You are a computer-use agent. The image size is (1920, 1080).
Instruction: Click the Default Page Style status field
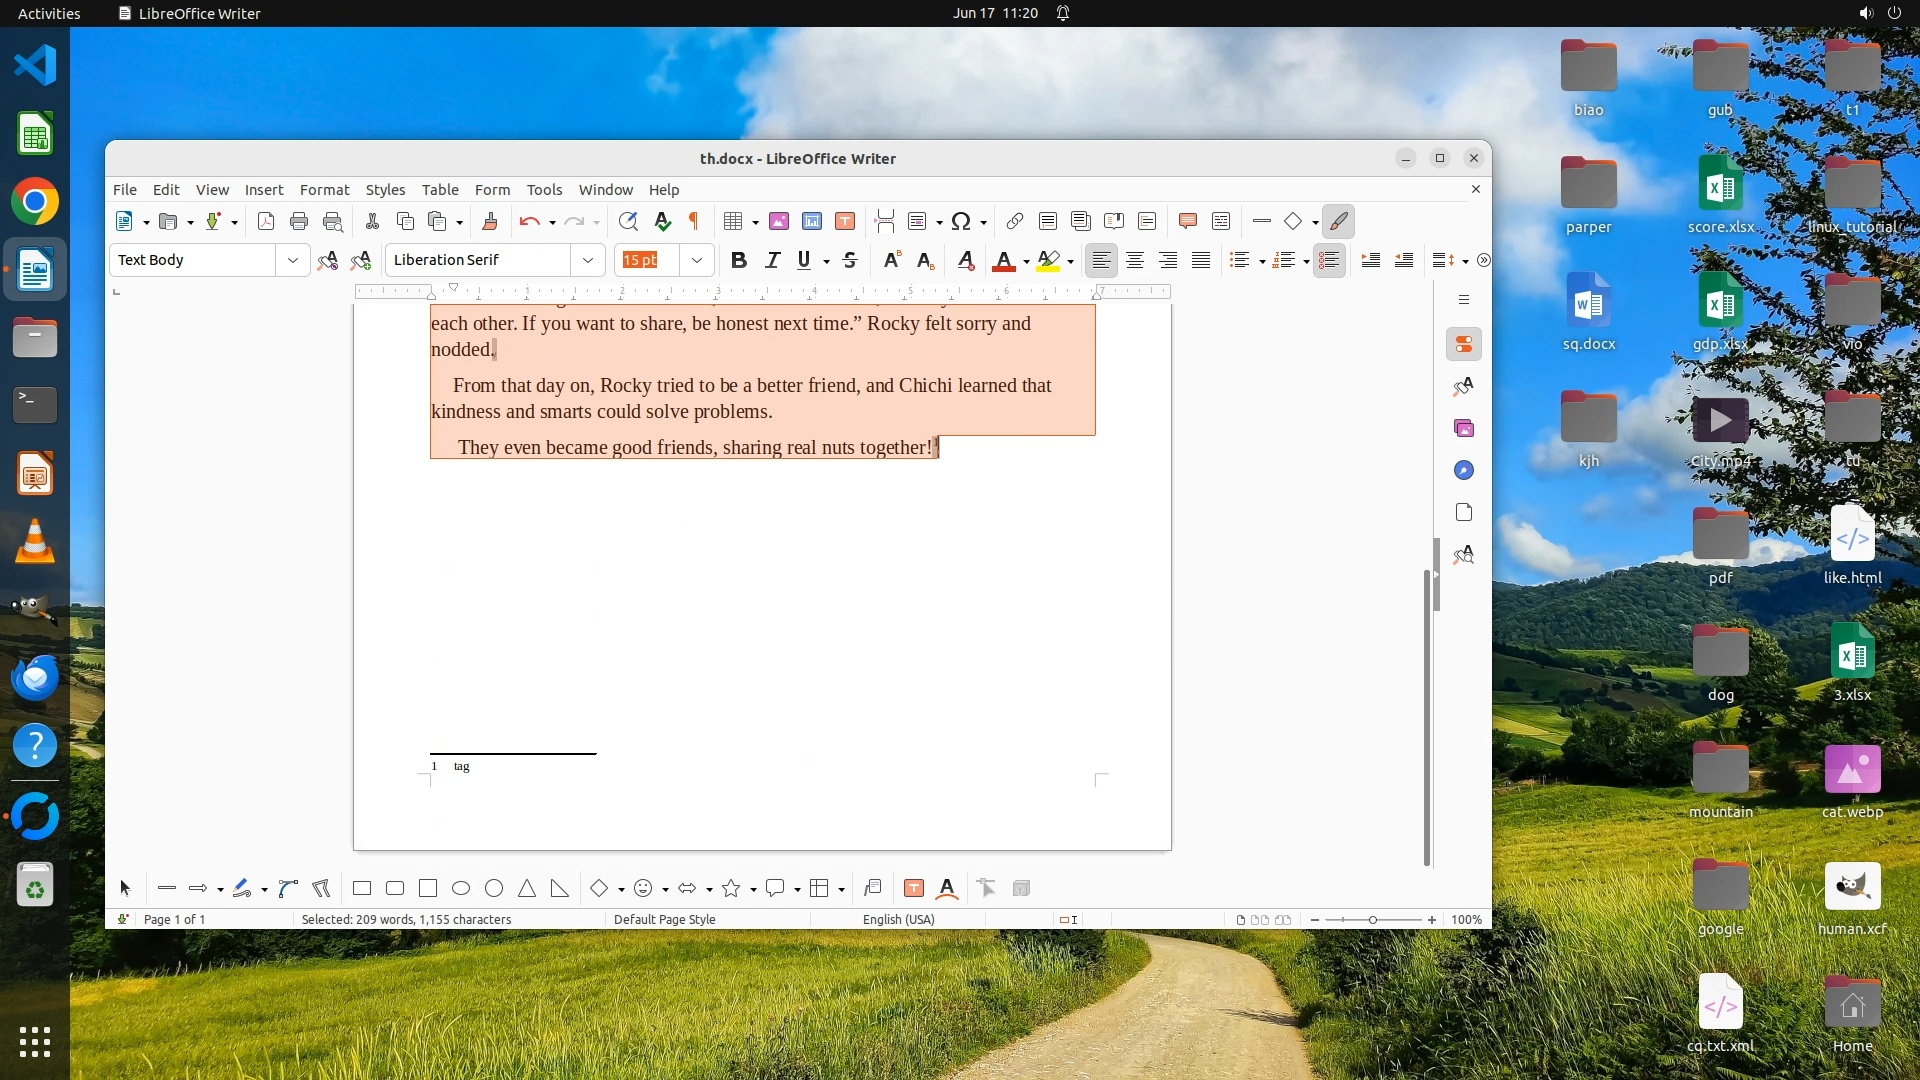664,920
